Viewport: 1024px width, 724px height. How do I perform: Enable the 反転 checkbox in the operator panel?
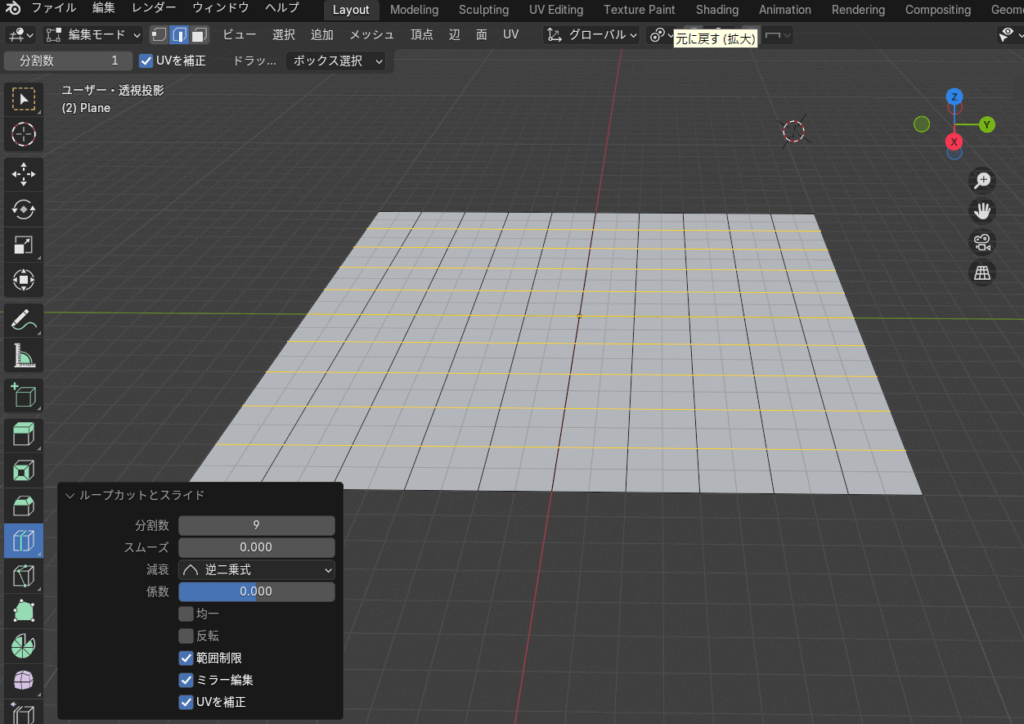[x=186, y=636]
